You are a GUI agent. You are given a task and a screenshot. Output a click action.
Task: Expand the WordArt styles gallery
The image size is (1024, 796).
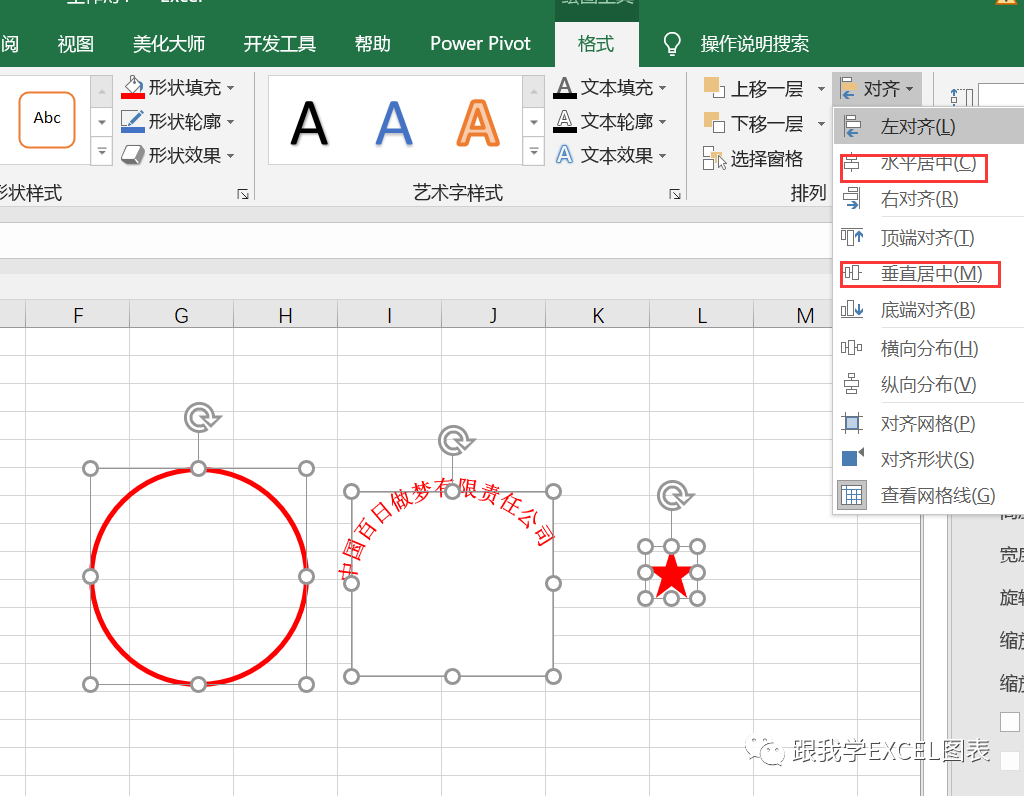coord(534,152)
